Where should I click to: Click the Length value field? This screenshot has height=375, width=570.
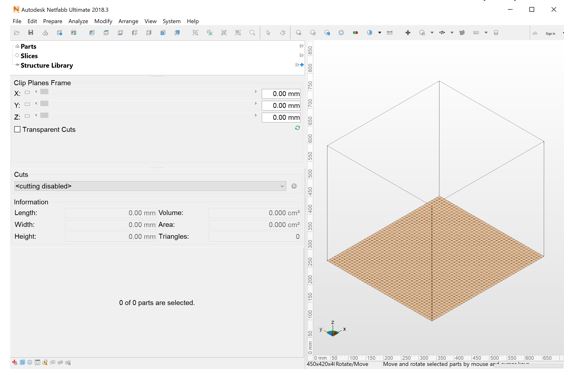111,213
